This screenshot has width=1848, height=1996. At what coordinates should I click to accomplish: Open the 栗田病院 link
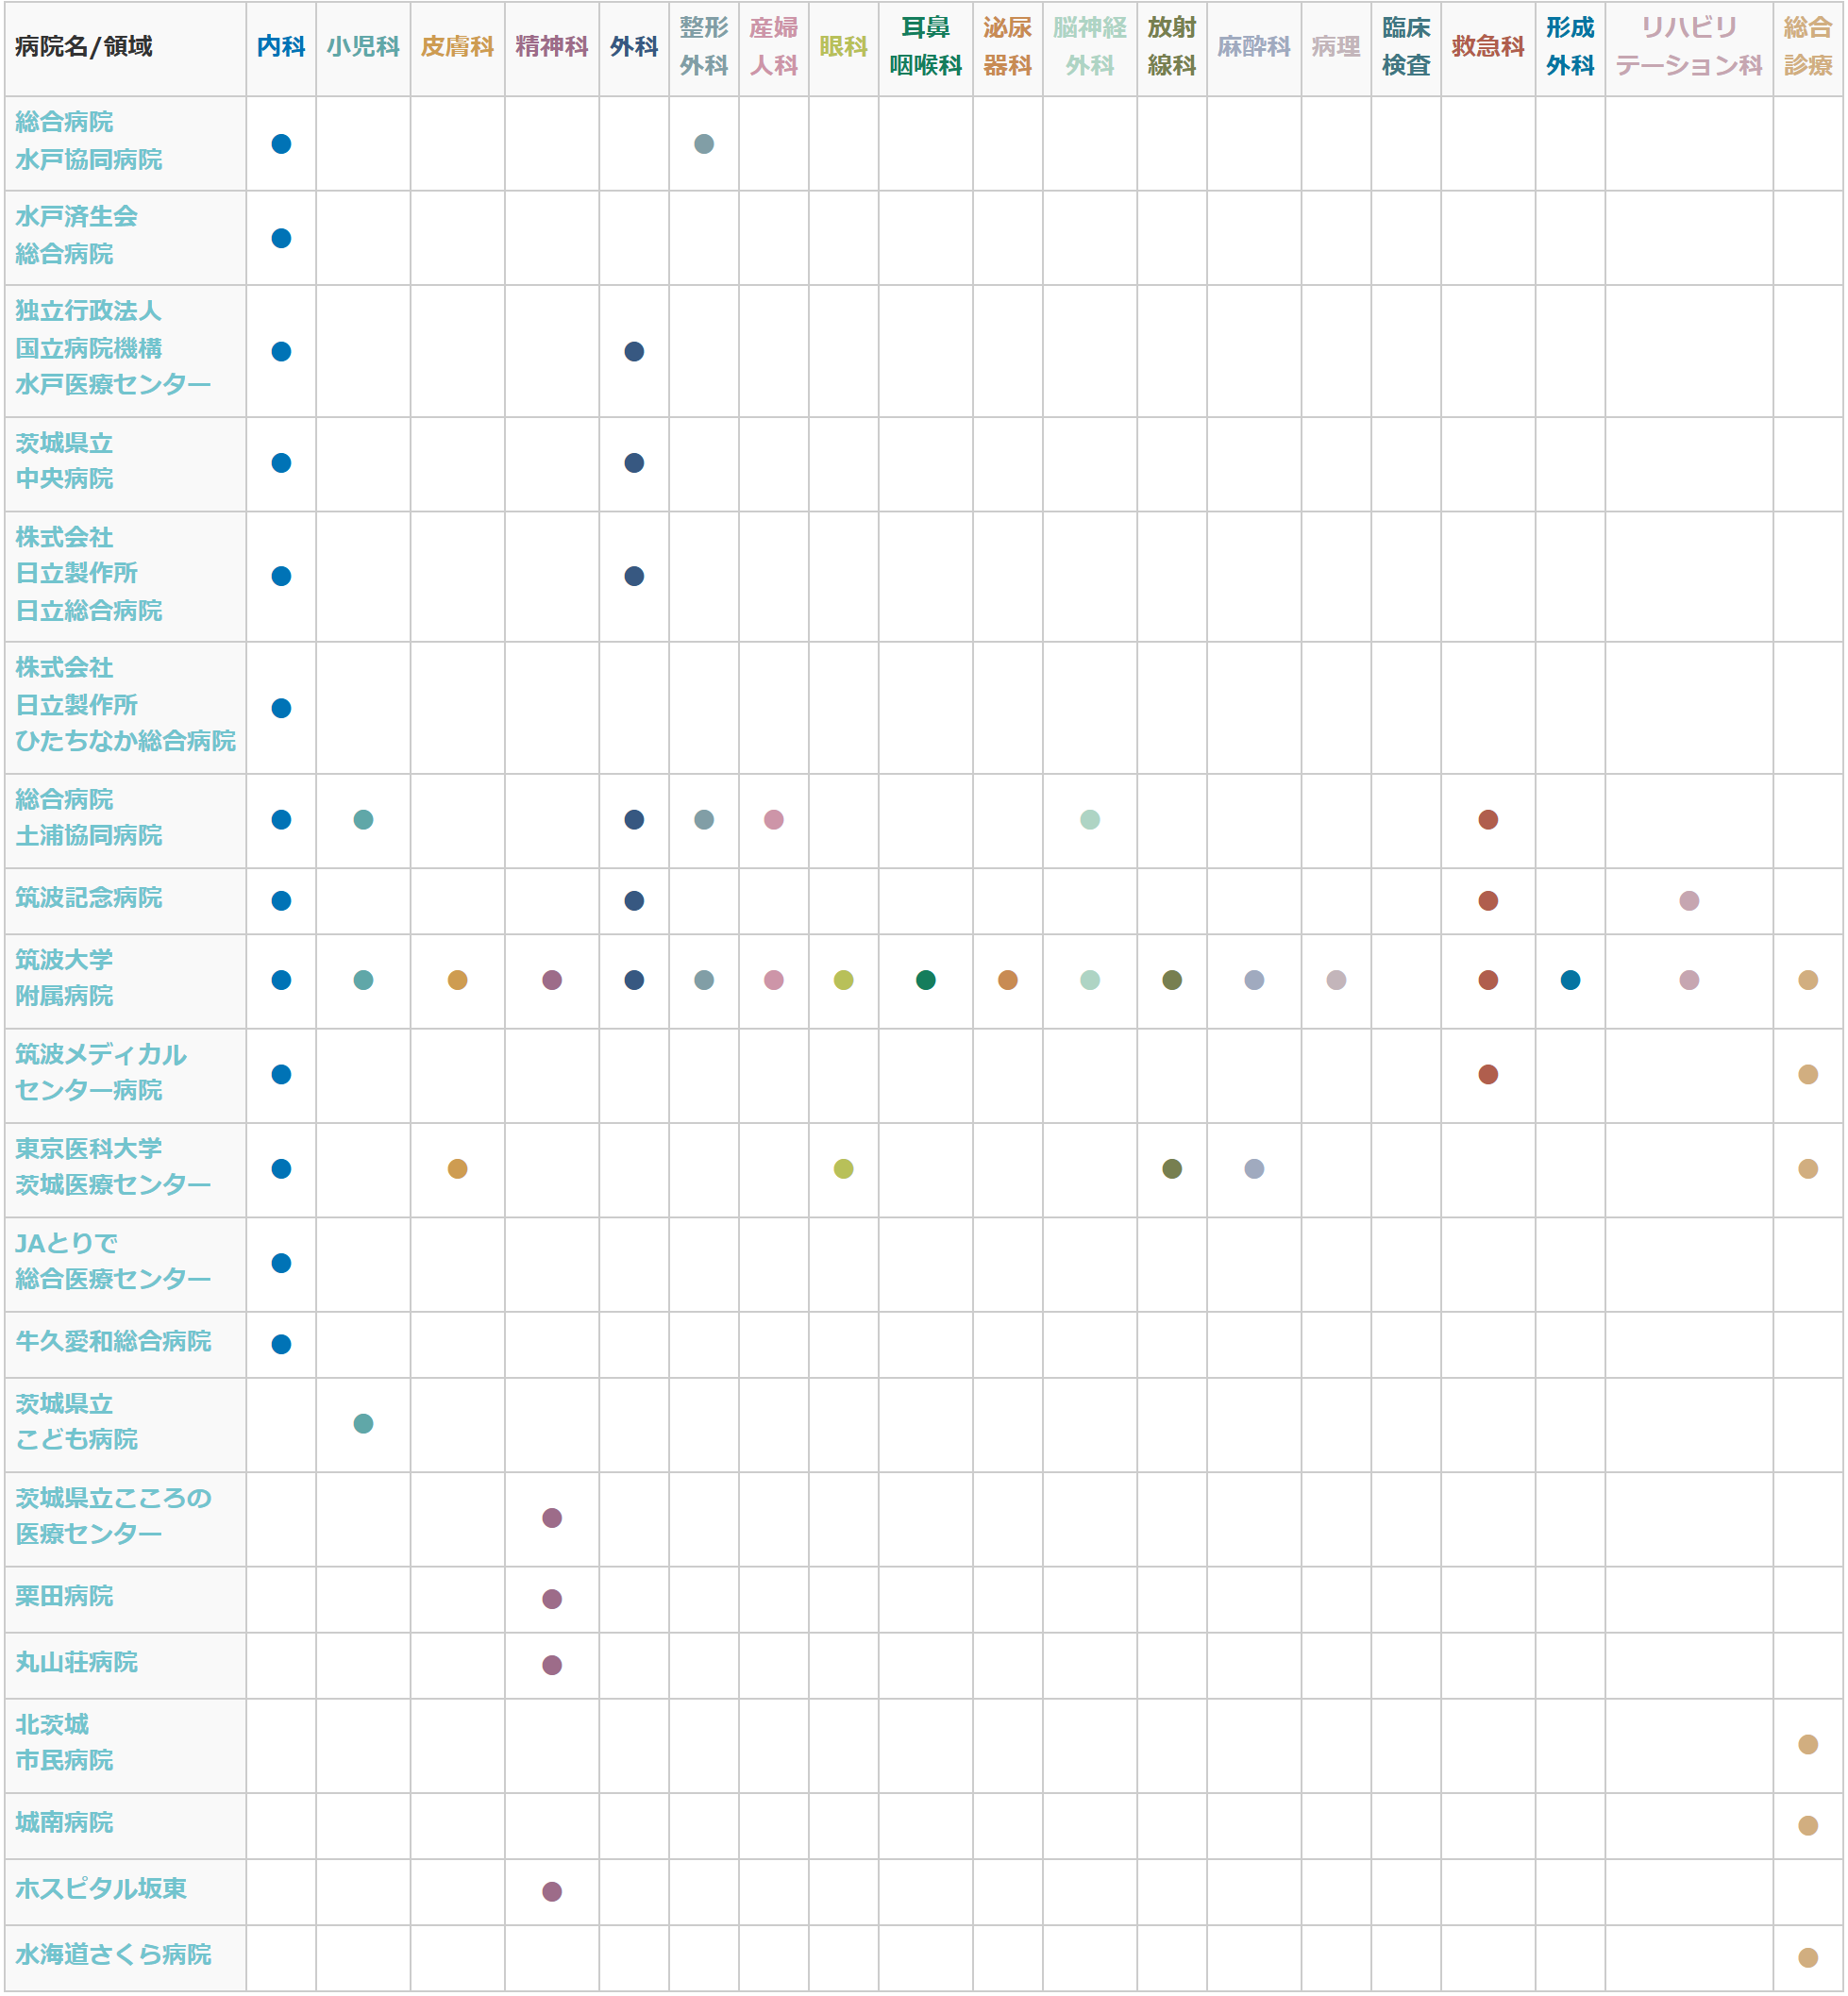(64, 1597)
